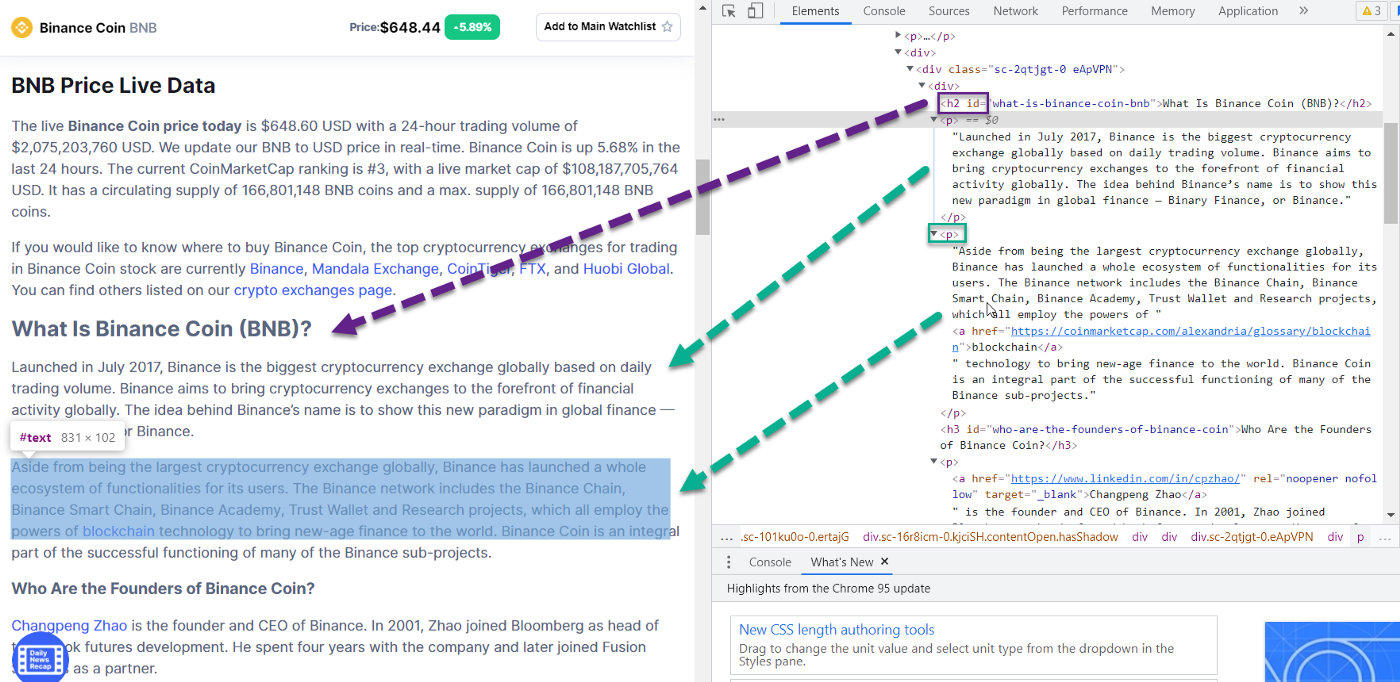Open the FTX link
Screen dimensions: 1400x682
(x=533, y=269)
